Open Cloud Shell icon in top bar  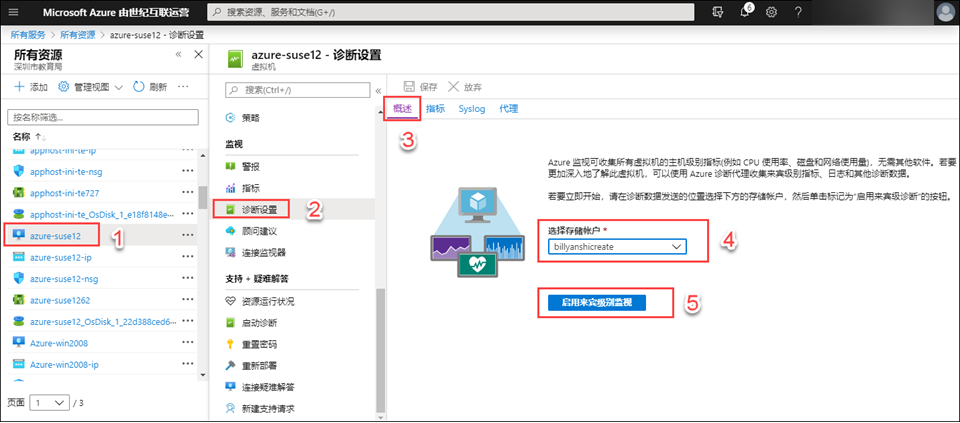(x=719, y=12)
